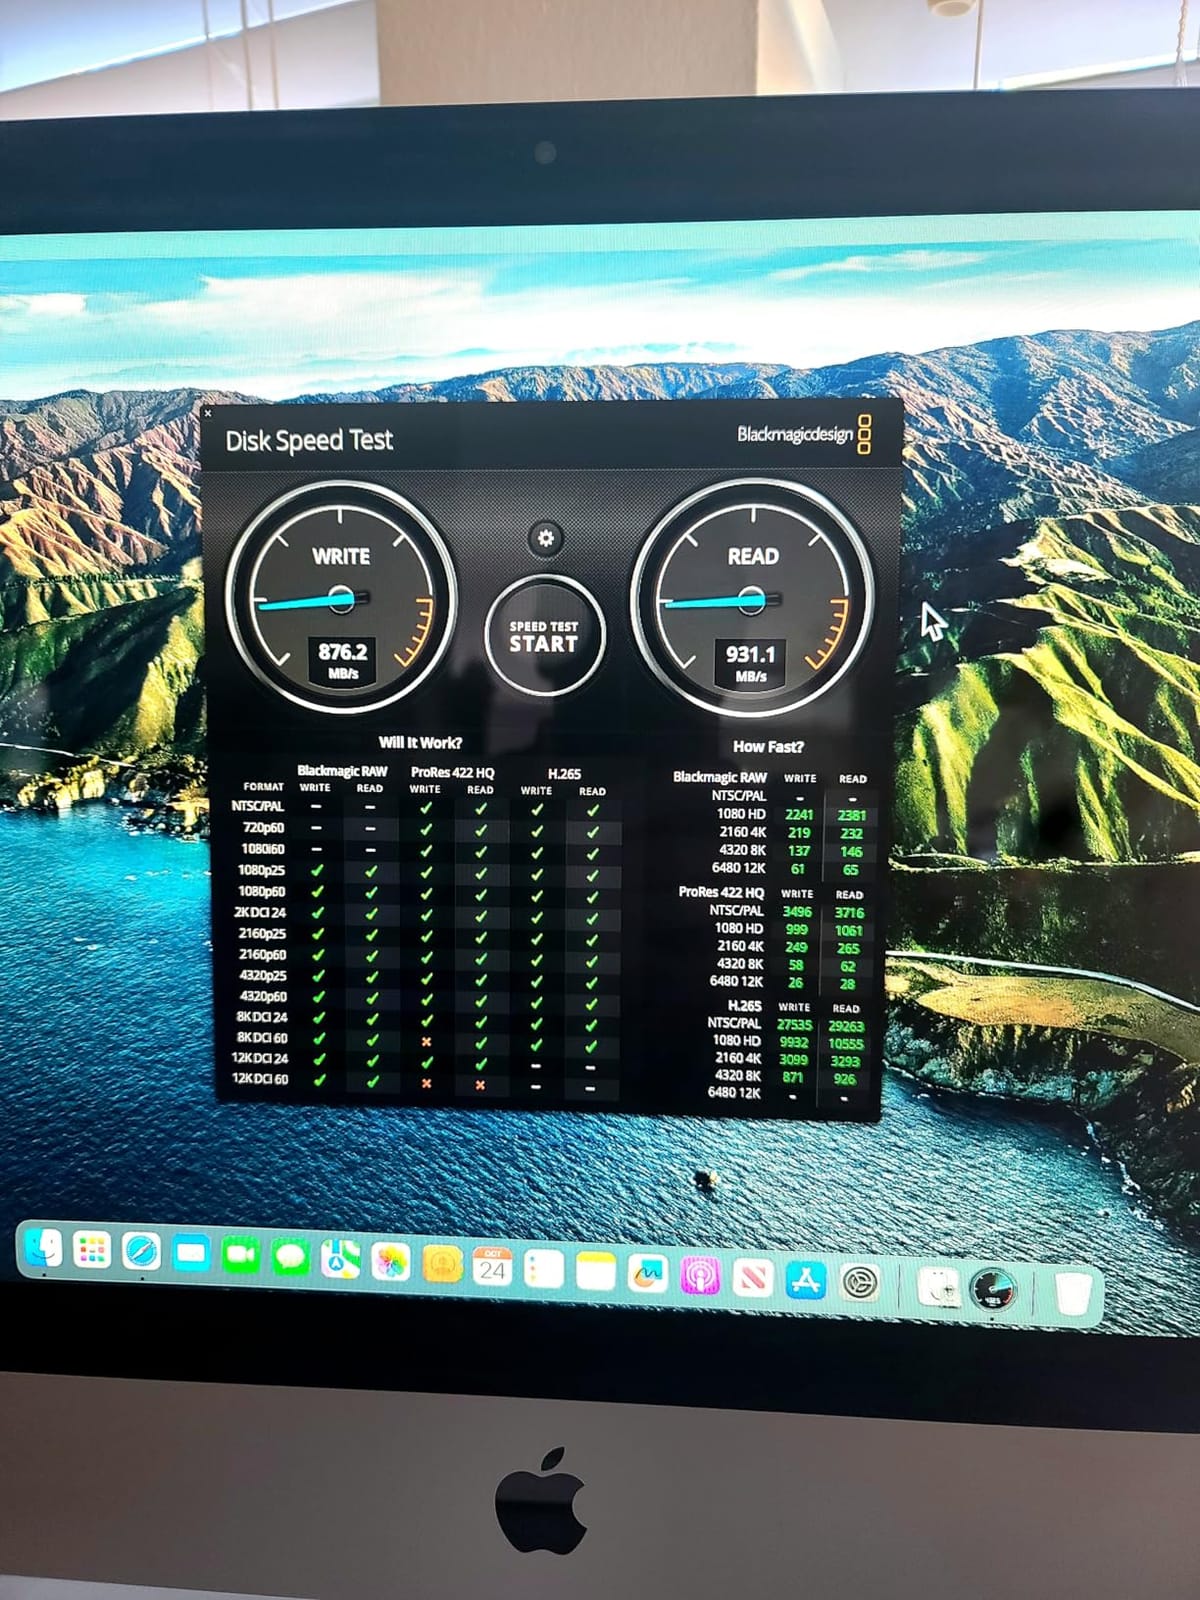Click ProRes 422 HQ column header
The height and width of the screenshot is (1600, 1200).
(x=452, y=773)
